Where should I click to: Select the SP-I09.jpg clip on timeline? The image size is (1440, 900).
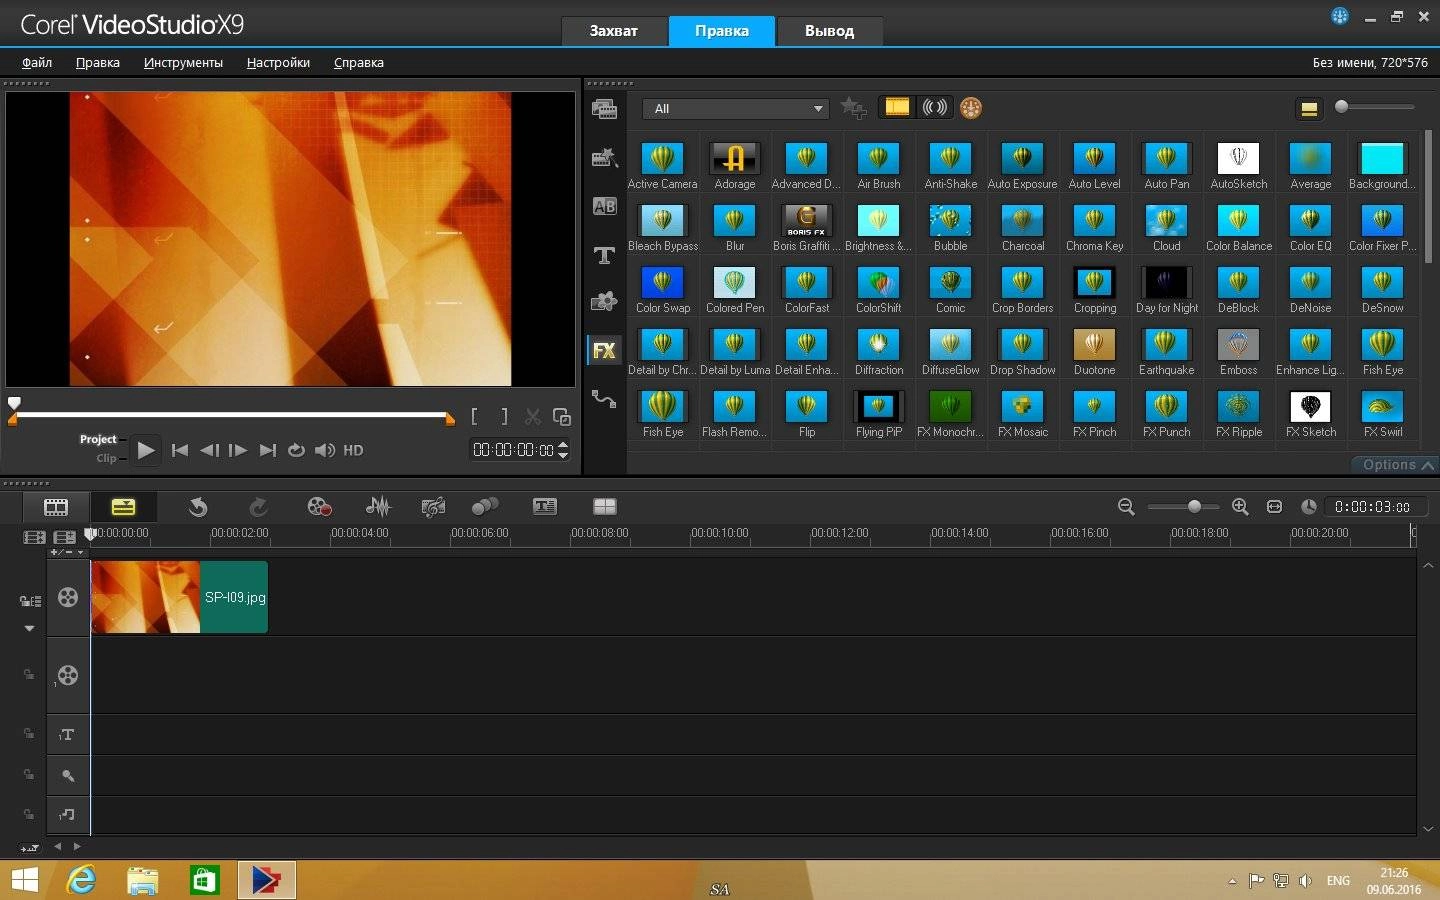coord(180,597)
